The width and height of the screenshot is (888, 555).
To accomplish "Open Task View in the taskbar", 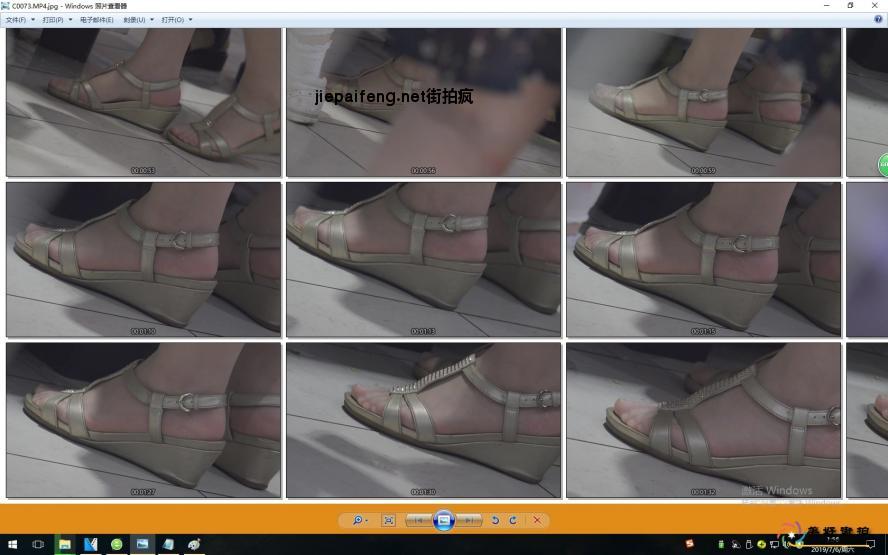I will pos(38,544).
